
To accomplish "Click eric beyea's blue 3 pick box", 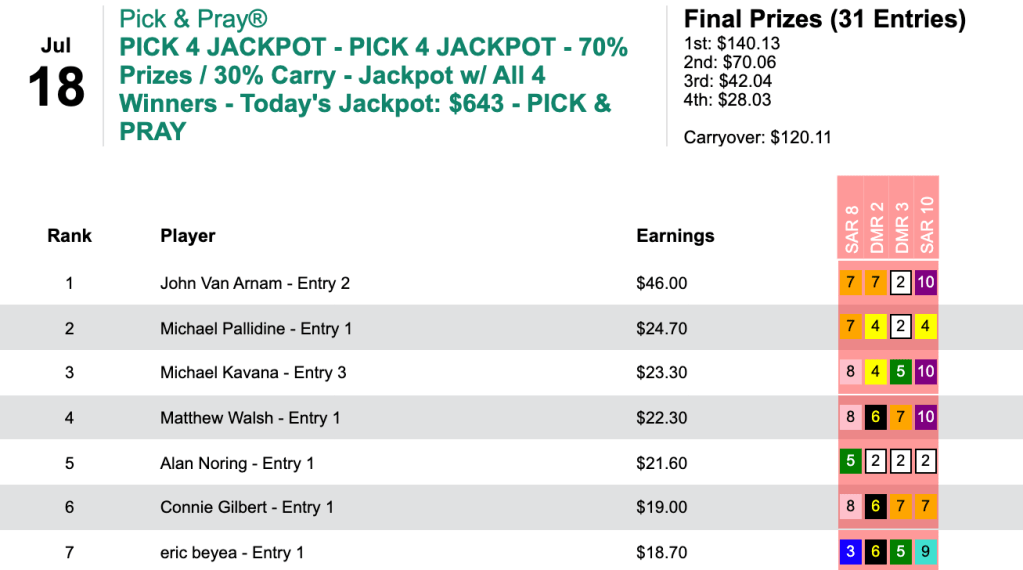I will coord(851,552).
